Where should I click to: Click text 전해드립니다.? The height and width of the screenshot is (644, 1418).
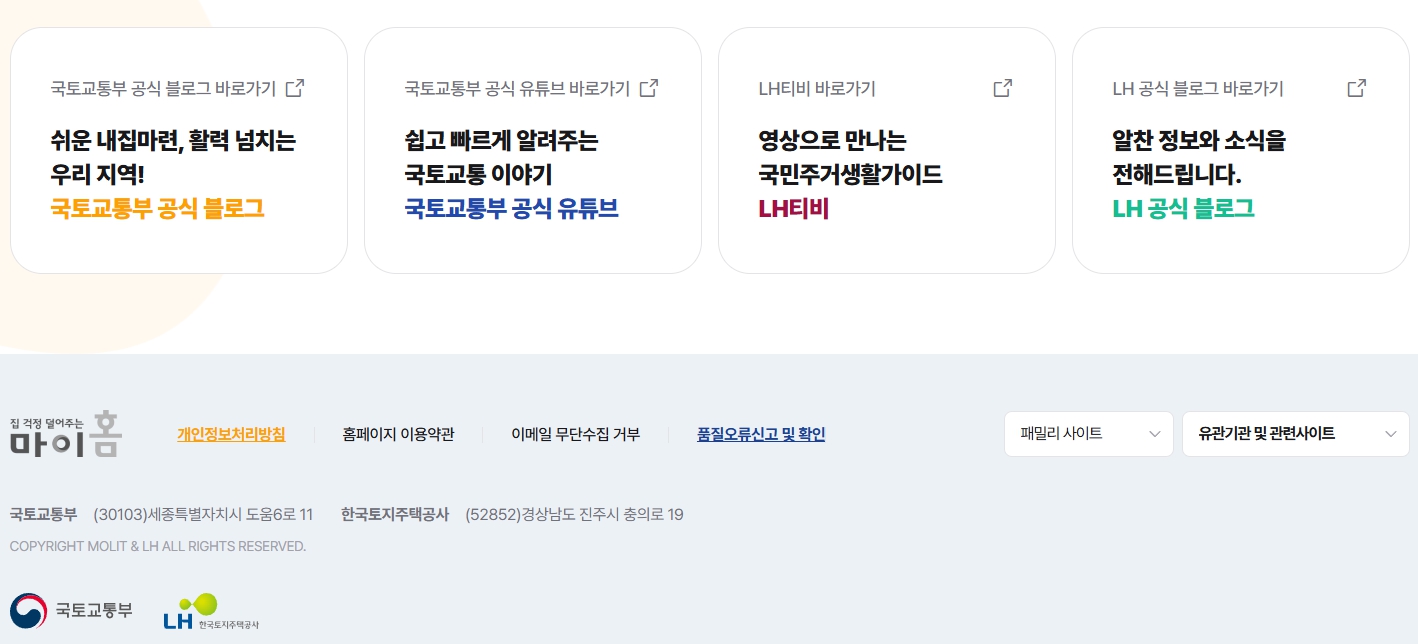click(1177, 174)
